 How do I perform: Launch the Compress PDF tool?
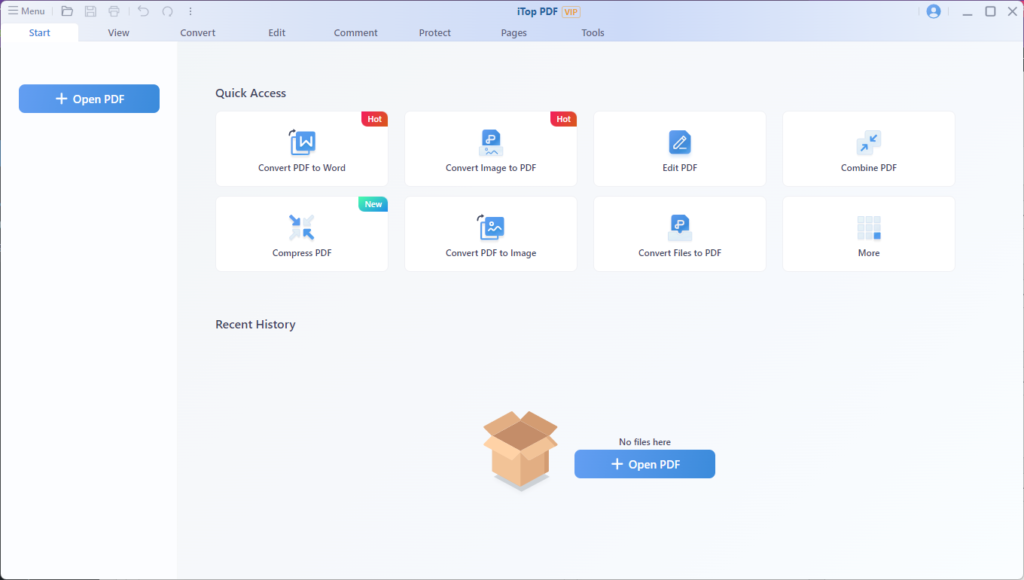pos(302,234)
